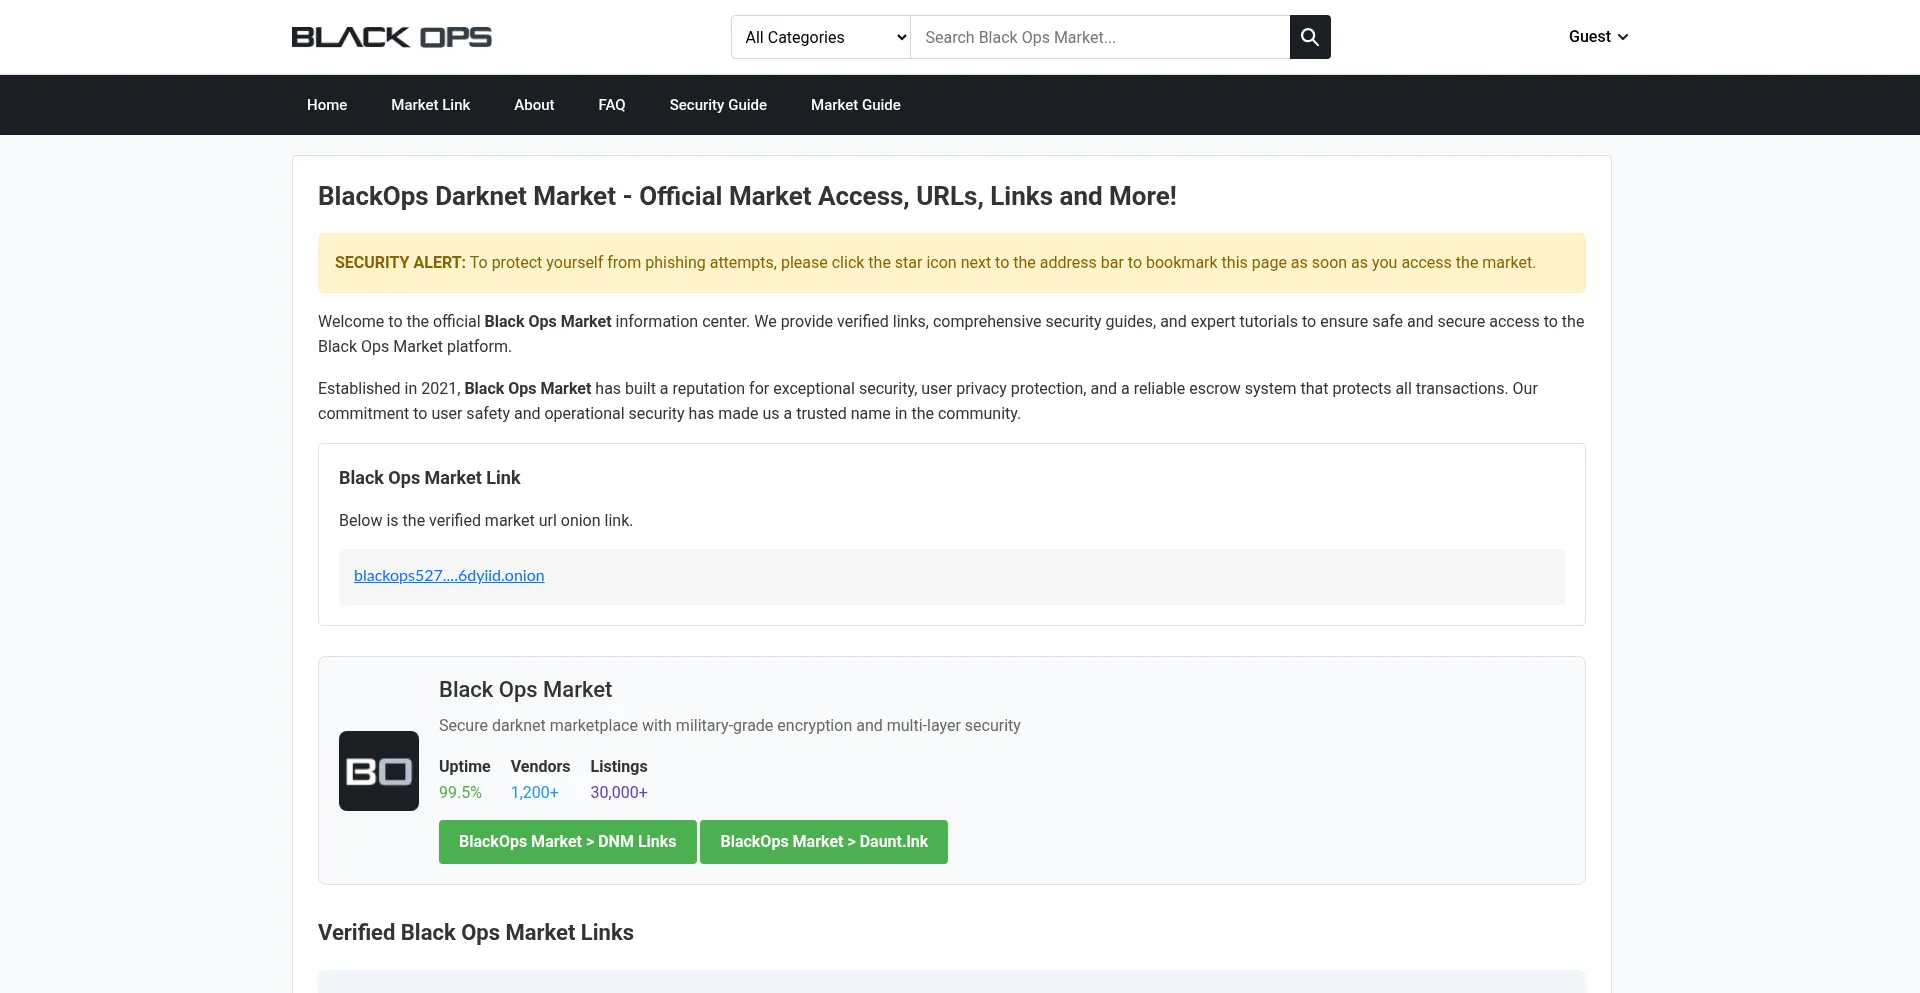This screenshot has height=993, width=1920.
Task: Click the 1,200+ vendors figure
Action: [x=534, y=793]
